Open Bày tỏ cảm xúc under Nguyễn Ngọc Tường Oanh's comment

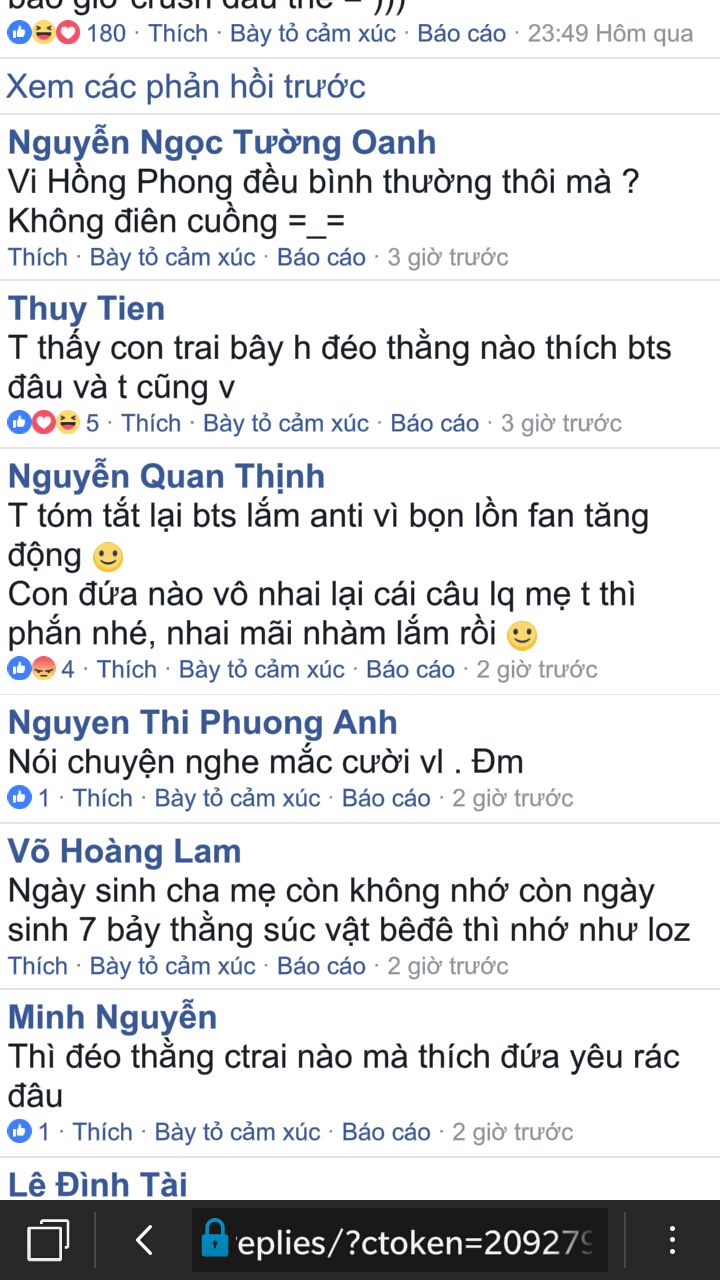[x=173, y=257]
